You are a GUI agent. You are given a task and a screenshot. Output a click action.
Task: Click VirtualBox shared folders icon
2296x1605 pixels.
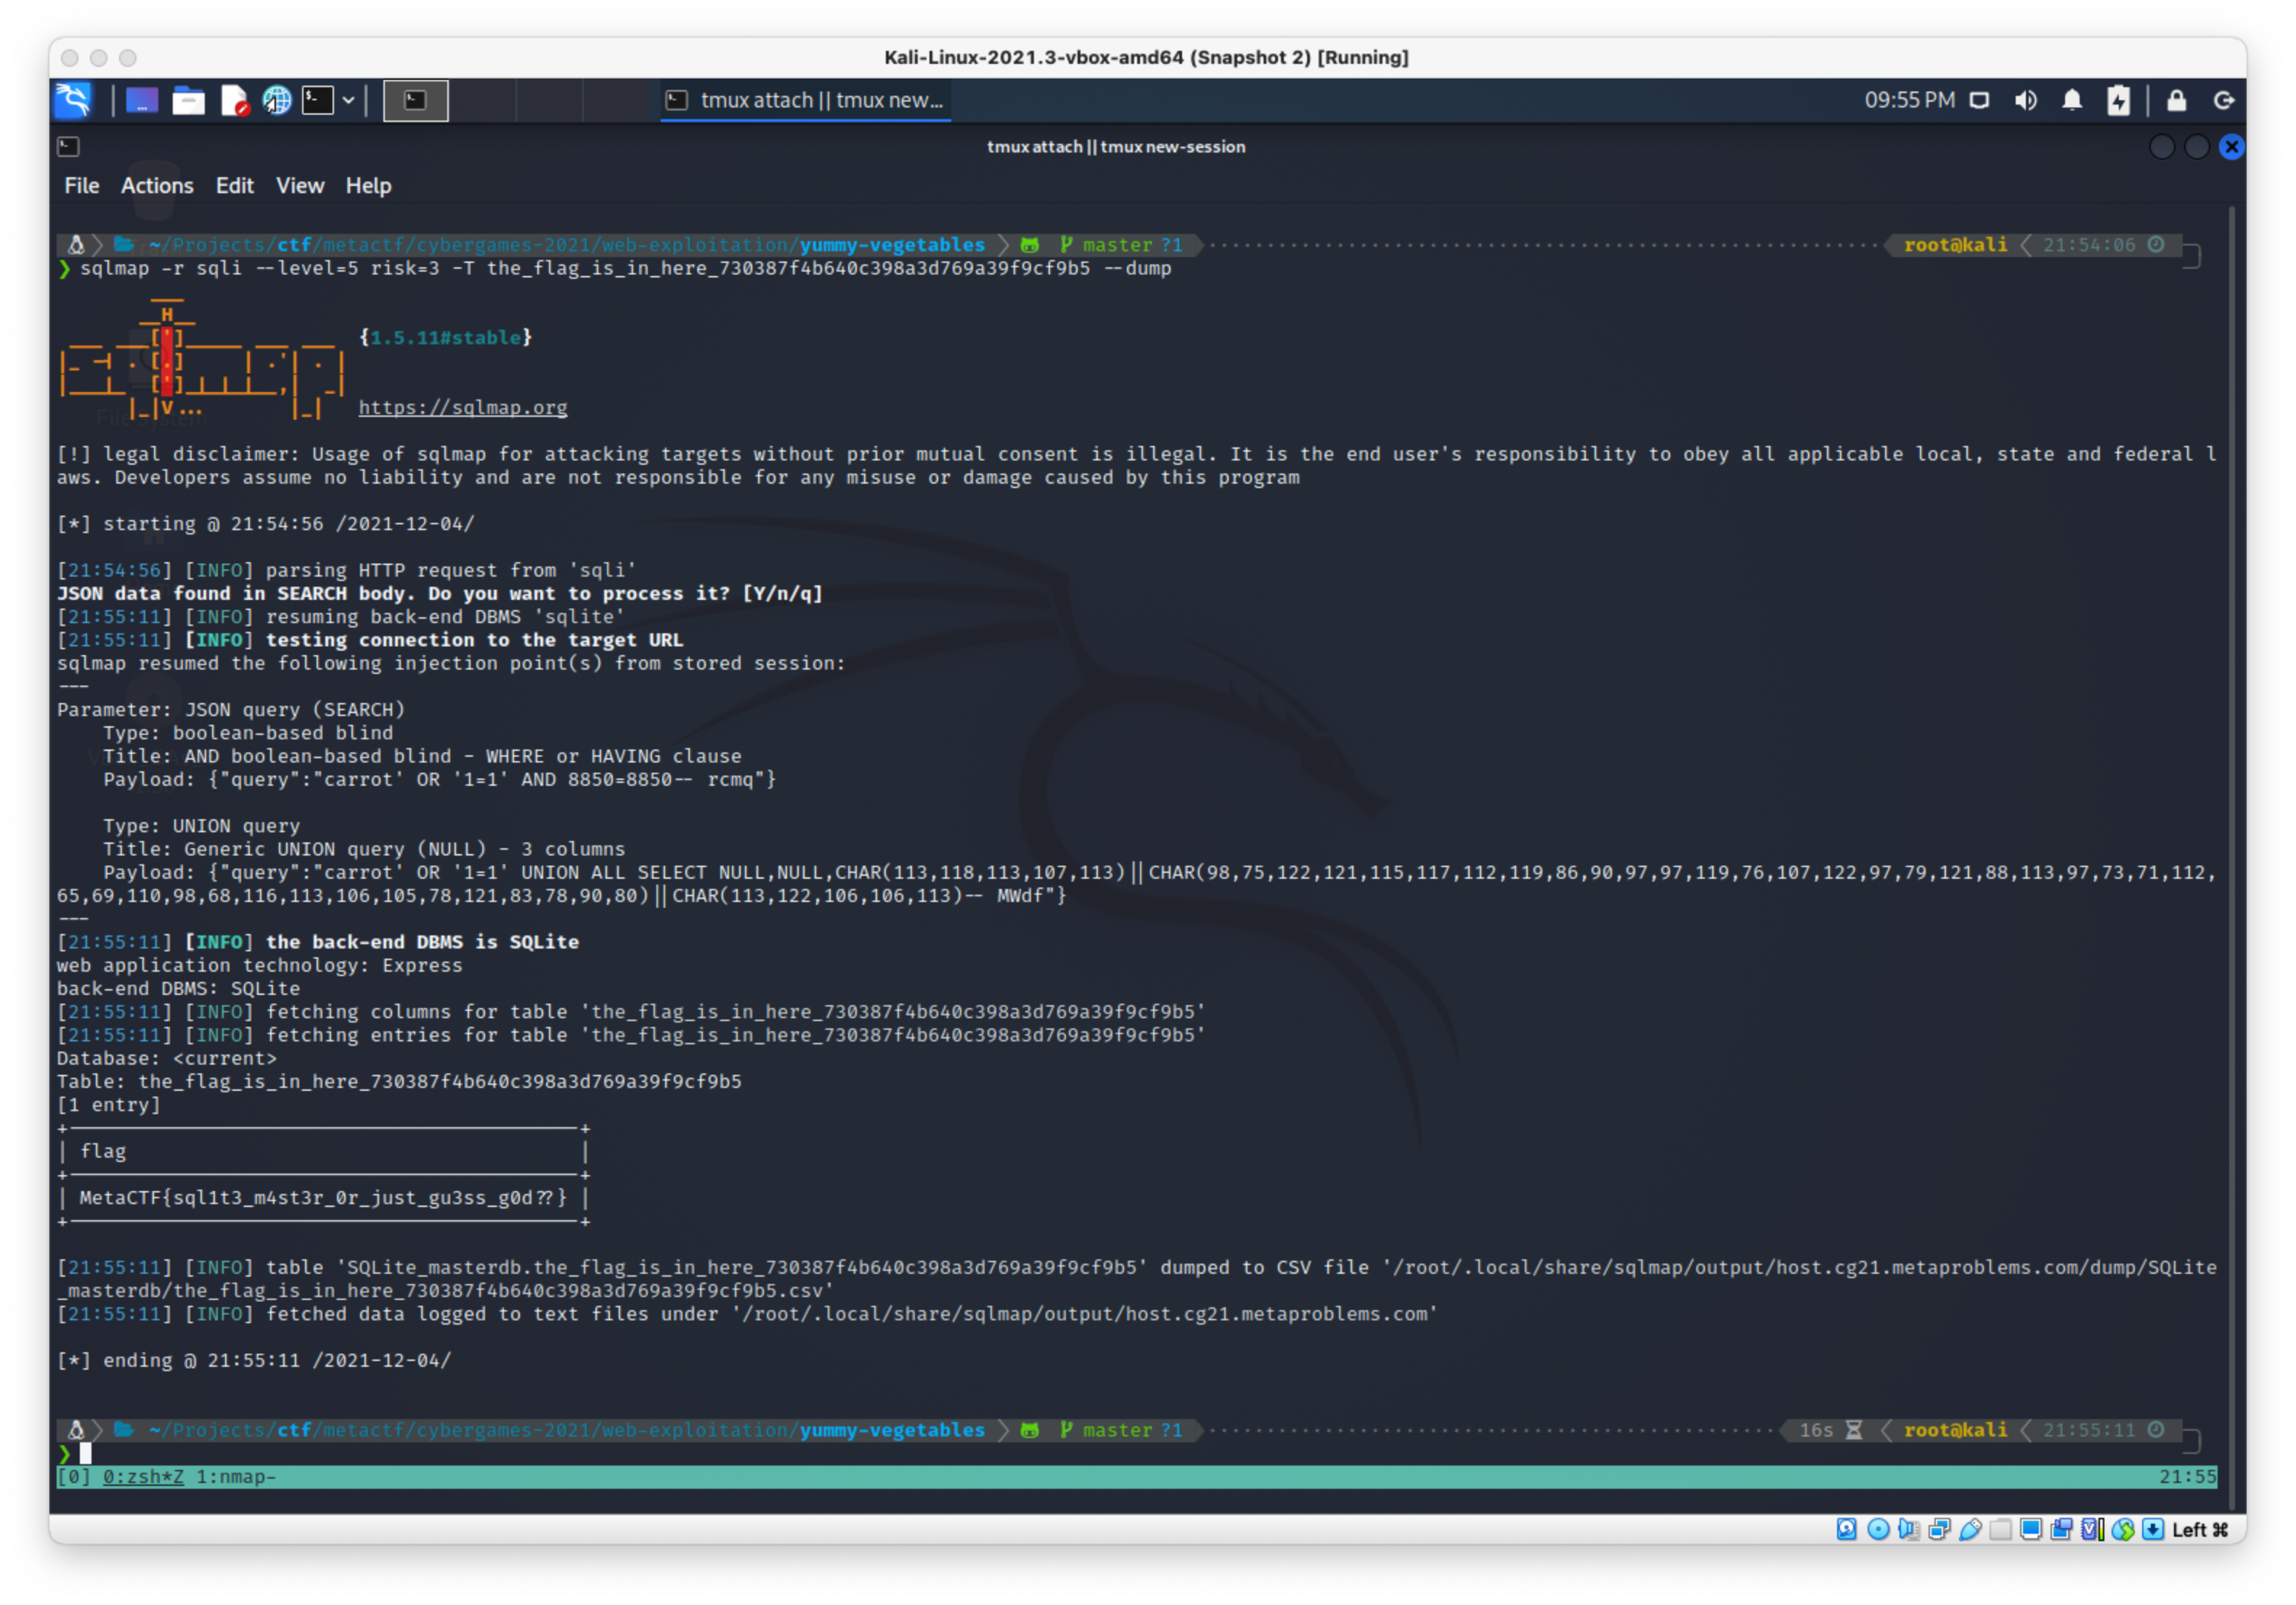(2000, 1529)
